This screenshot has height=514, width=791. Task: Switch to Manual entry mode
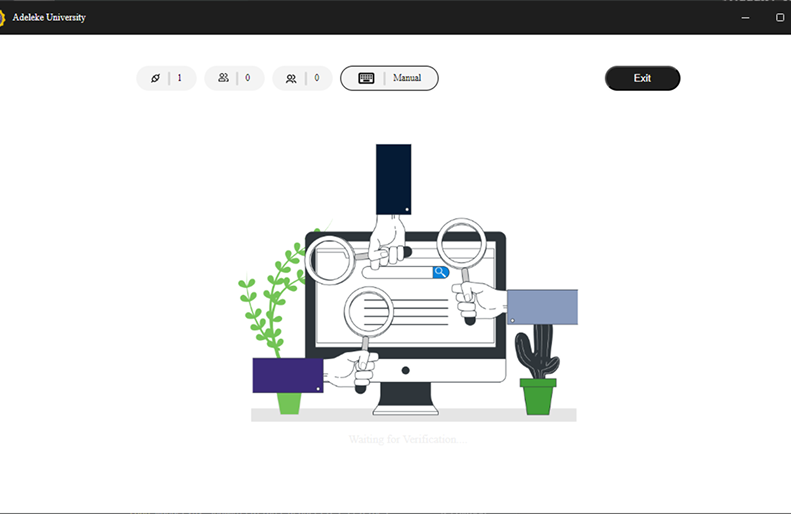(x=389, y=78)
